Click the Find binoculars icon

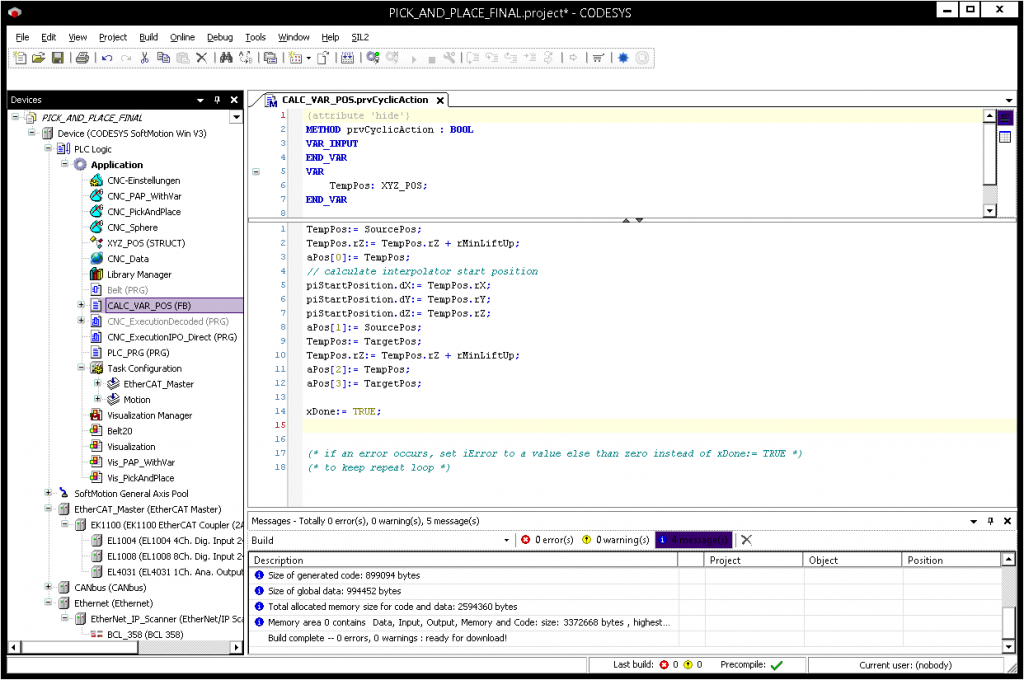226,58
